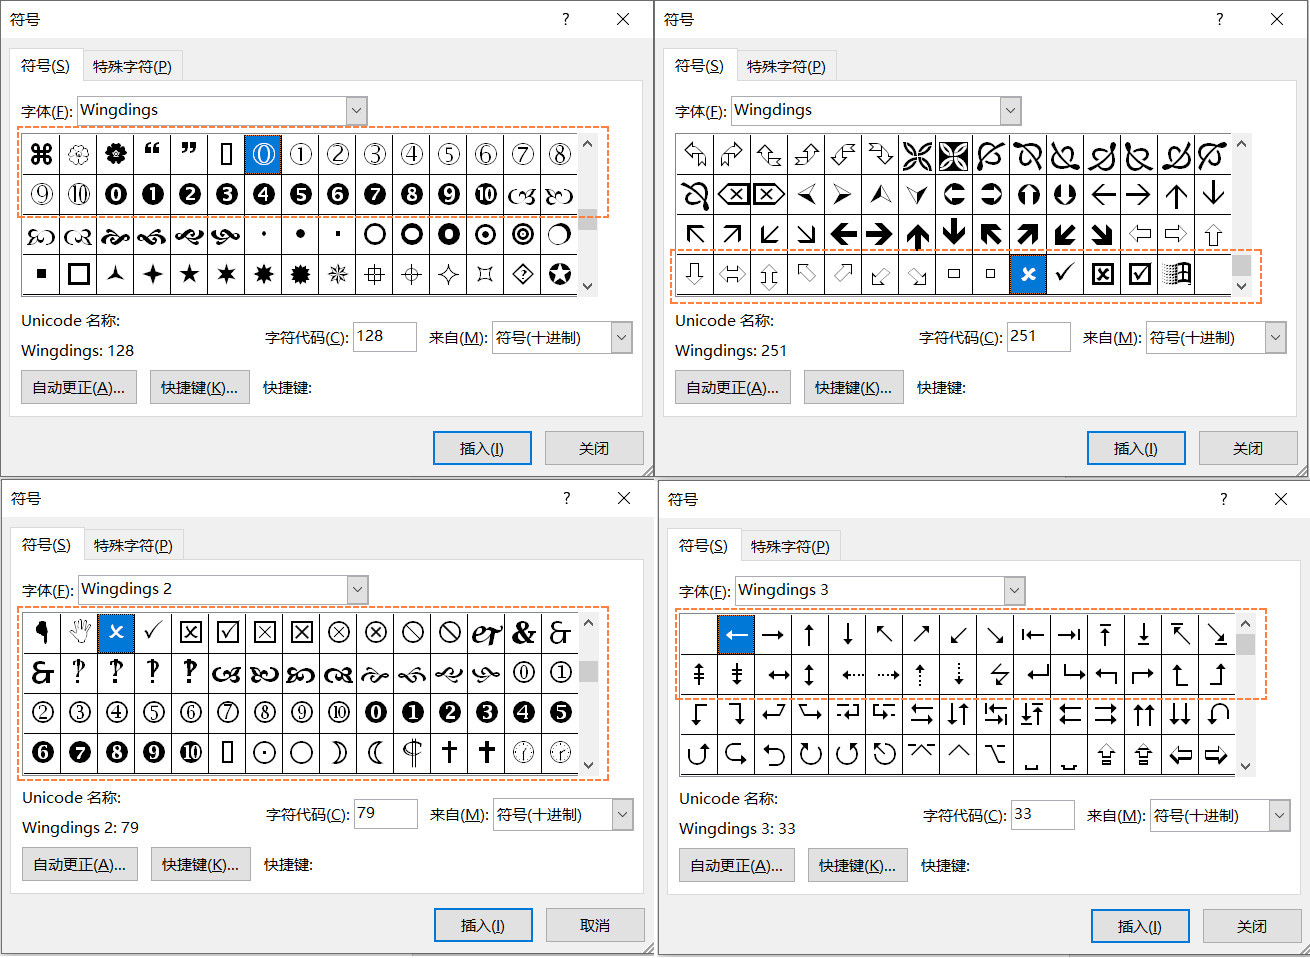Select the thin right arrow → in Wingdings 3
The width and height of the screenshot is (1310, 958).
(x=773, y=634)
